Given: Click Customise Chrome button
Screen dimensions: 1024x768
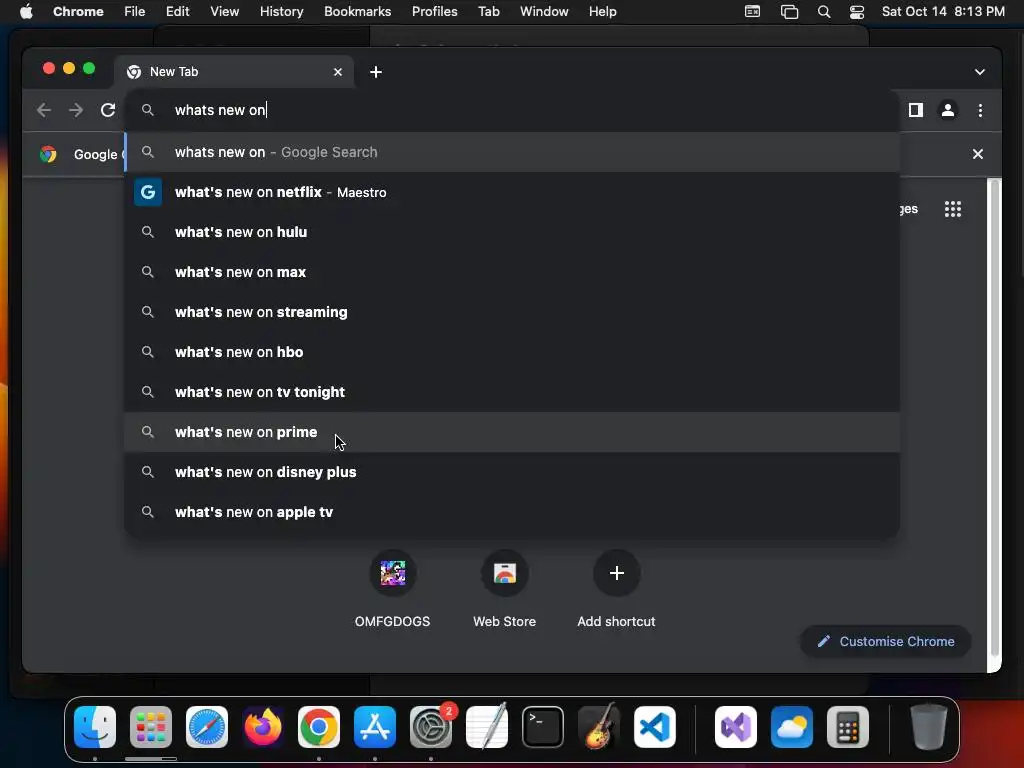Looking at the screenshot, I should 886,641.
